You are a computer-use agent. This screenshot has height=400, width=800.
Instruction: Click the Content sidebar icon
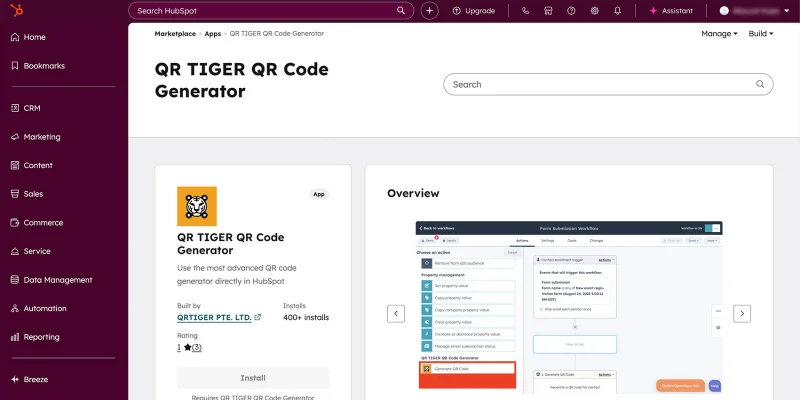tap(15, 165)
